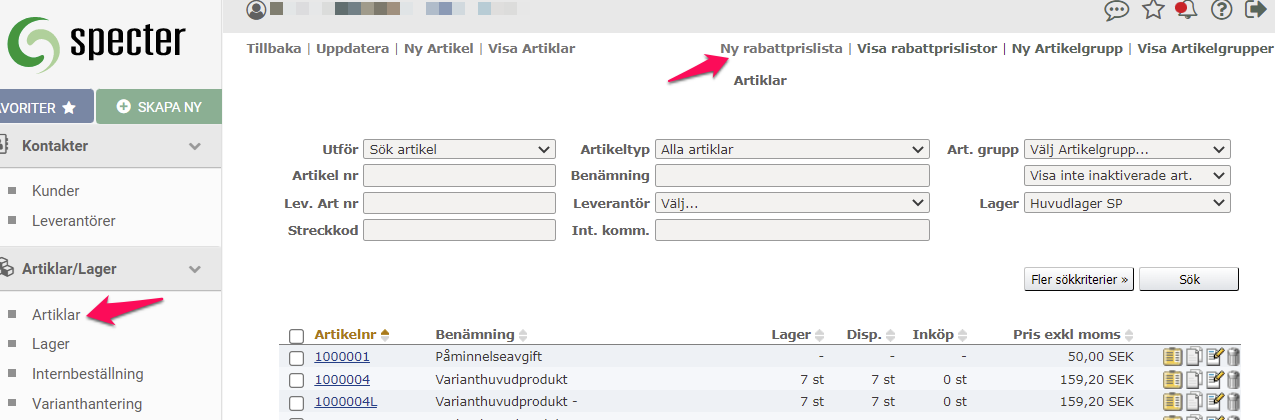Open the Lager dropdown showing Huvudlager SP
The width and height of the screenshot is (1275, 420).
pyautogui.click(x=1128, y=203)
